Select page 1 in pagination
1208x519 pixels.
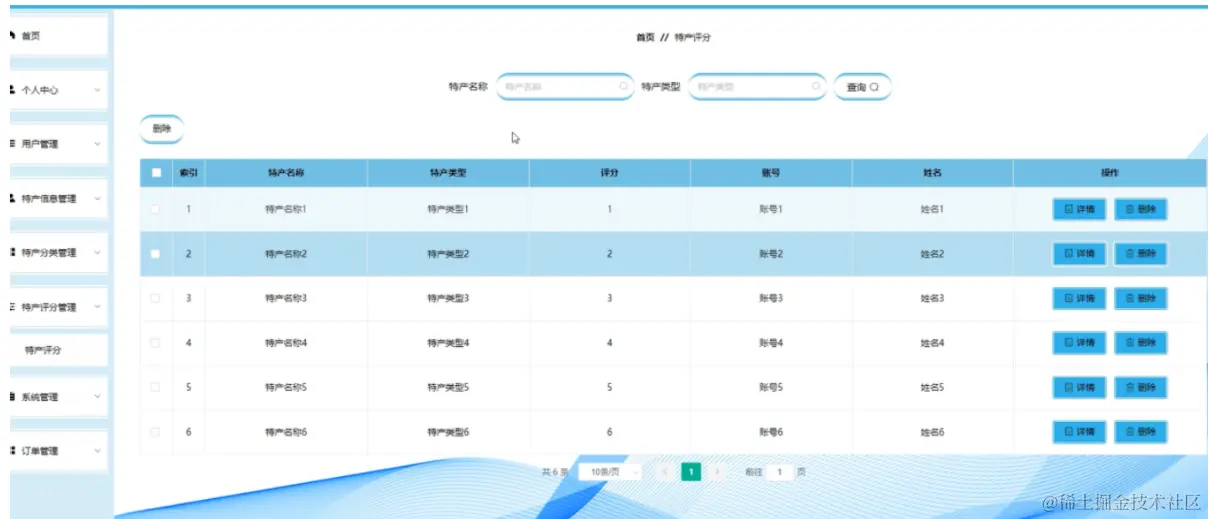point(690,471)
